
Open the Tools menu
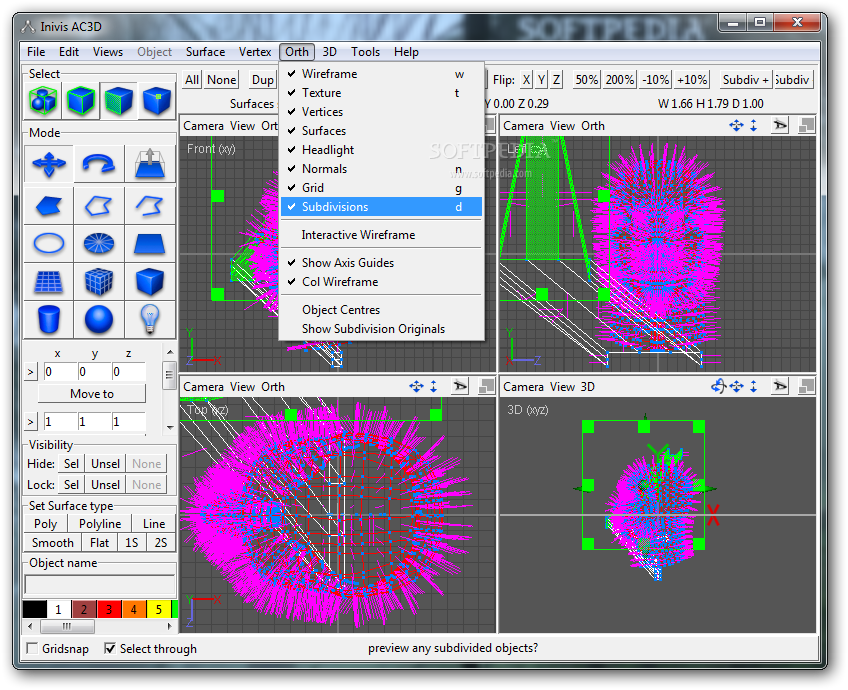[366, 52]
